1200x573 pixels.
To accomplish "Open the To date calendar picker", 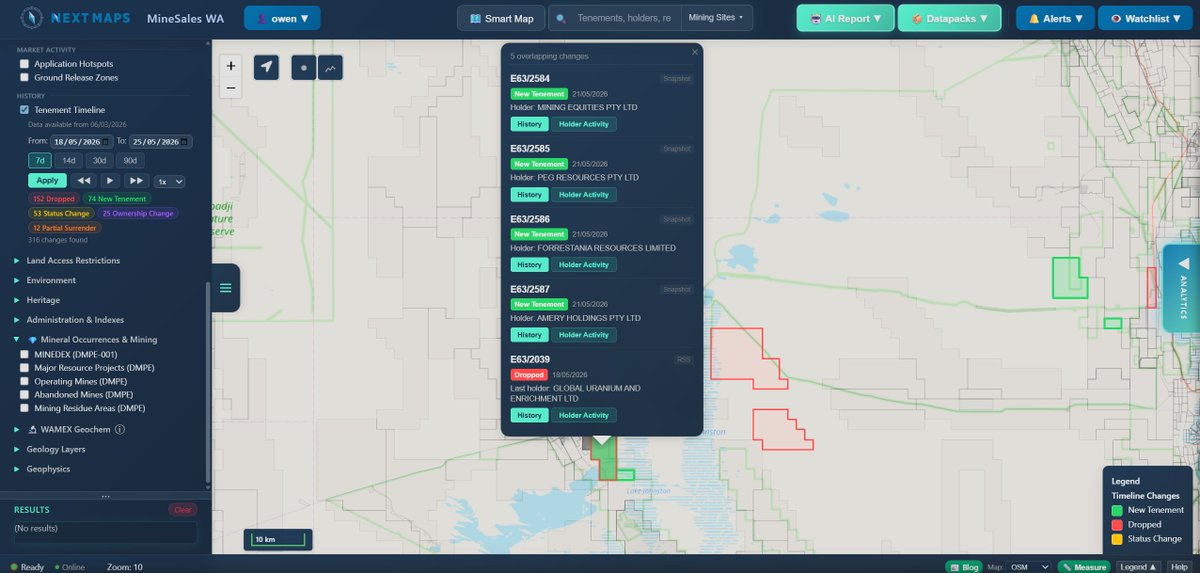I will [x=185, y=142].
